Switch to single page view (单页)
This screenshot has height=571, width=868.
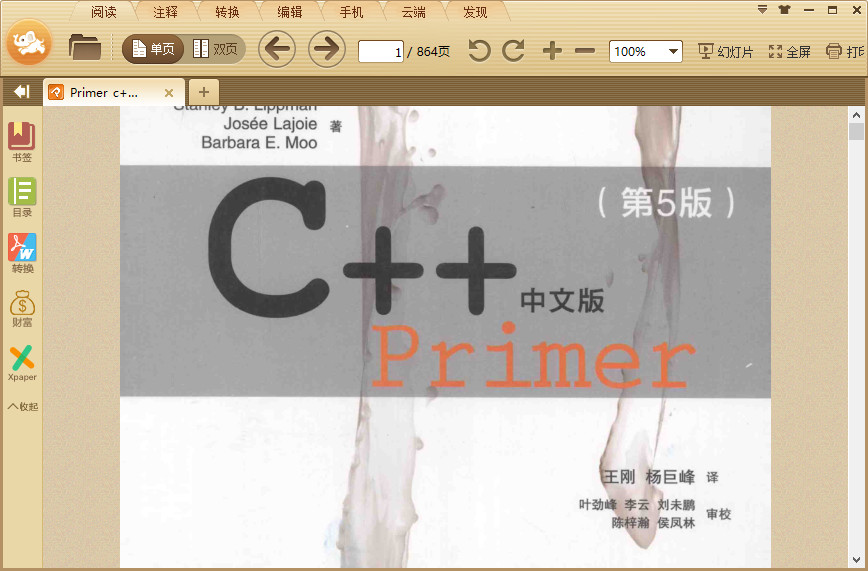(153, 49)
